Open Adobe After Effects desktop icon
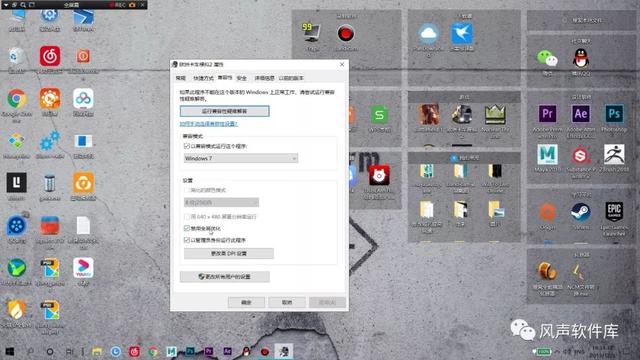The width and height of the screenshot is (640, 360). coord(580,114)
